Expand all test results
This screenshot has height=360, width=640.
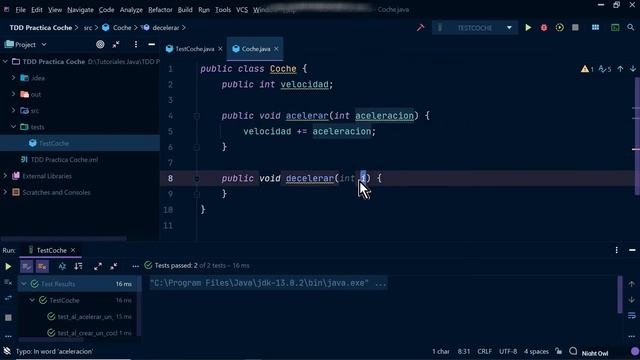pyautogui.click(x=98, y=267)
